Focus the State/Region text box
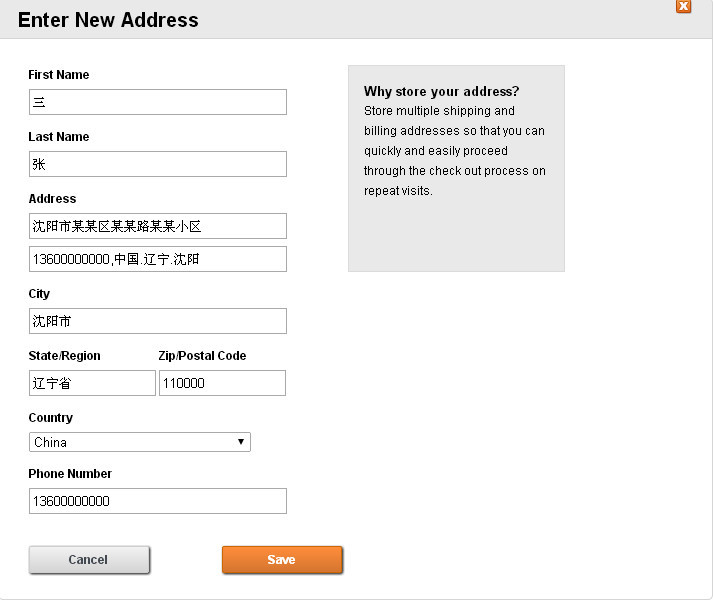The height and width of the screenshot is (600, 713). coord(92,383)
